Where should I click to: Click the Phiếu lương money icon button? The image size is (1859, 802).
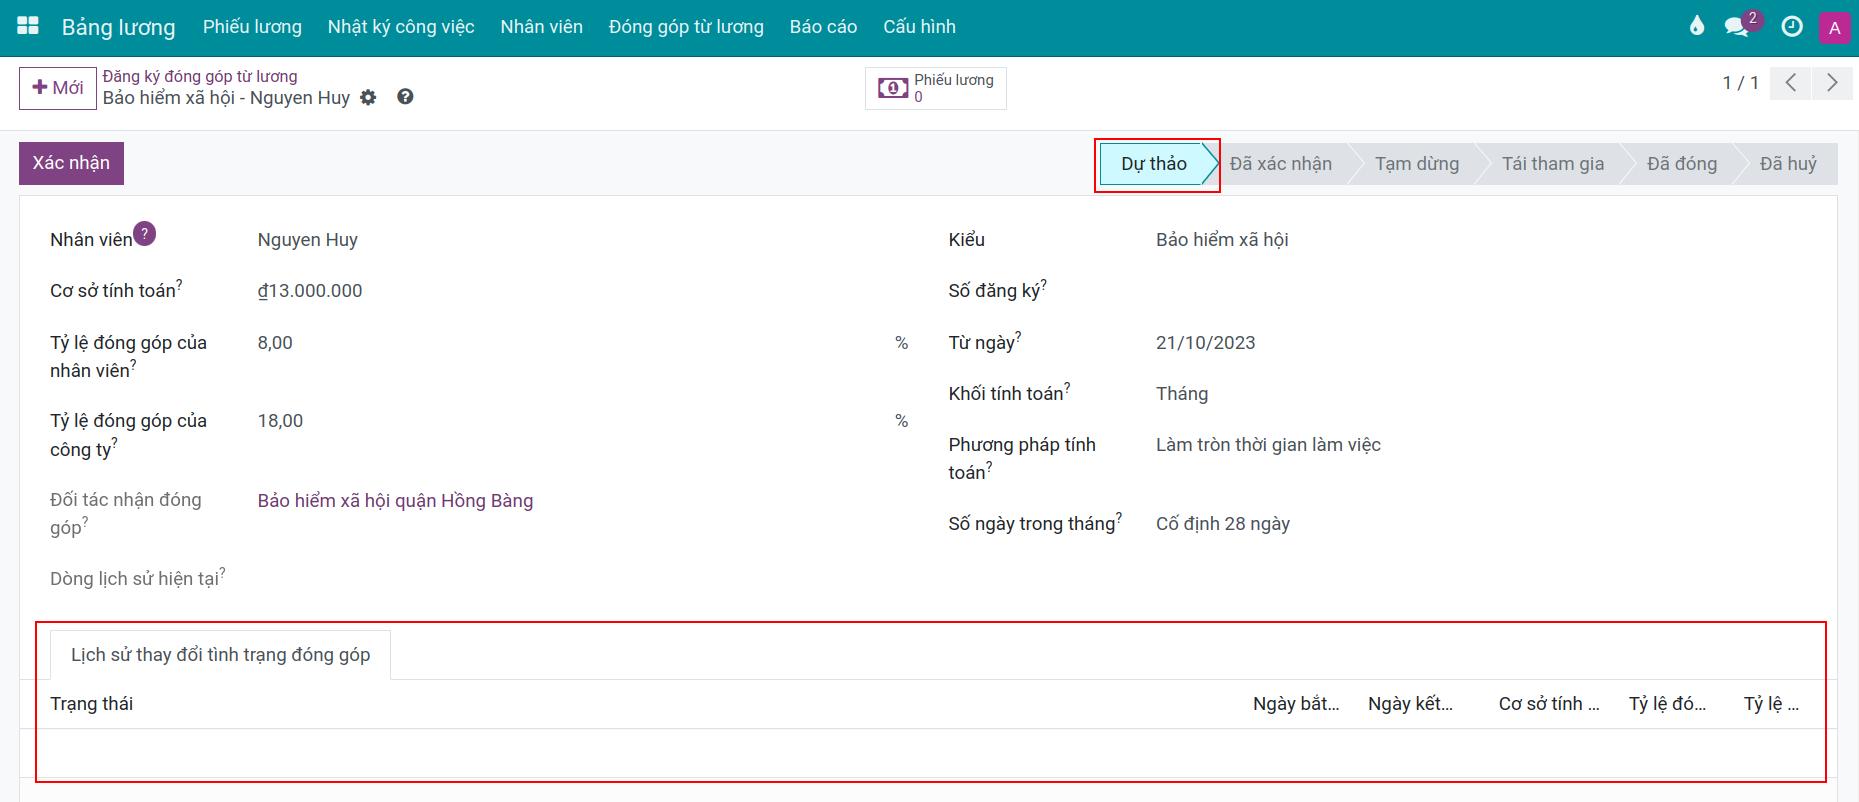(936, 88)
